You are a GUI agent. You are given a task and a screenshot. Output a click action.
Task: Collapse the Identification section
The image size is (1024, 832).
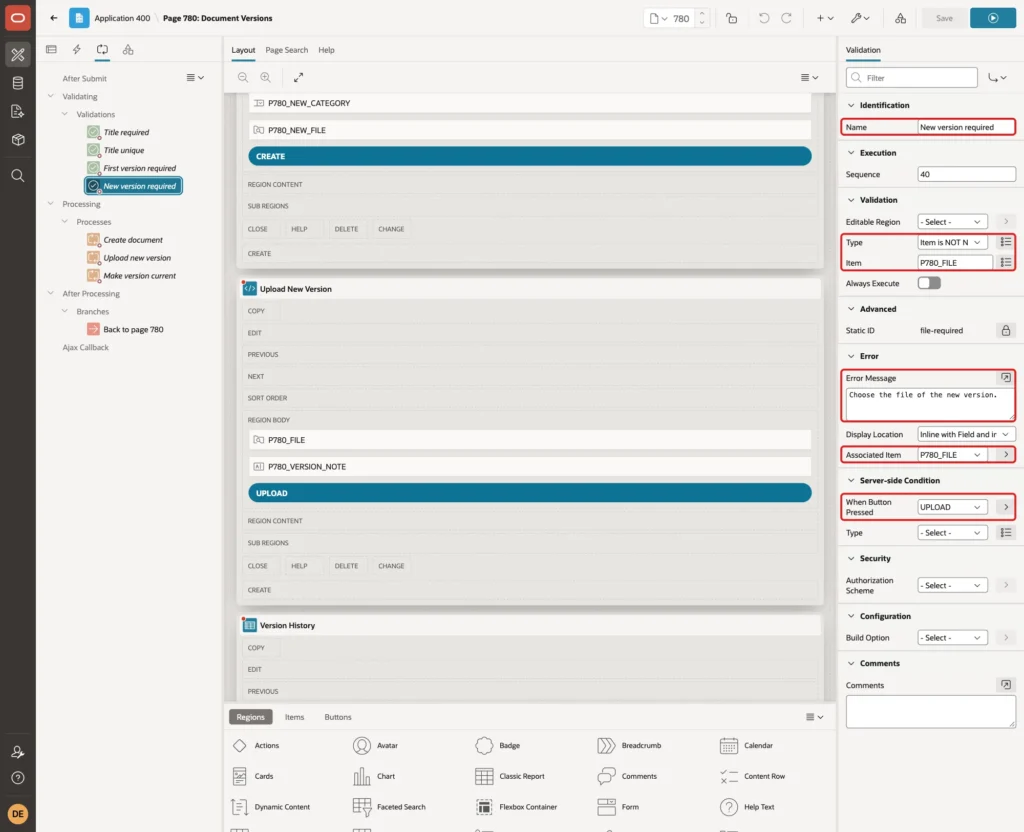coord(851,105)
